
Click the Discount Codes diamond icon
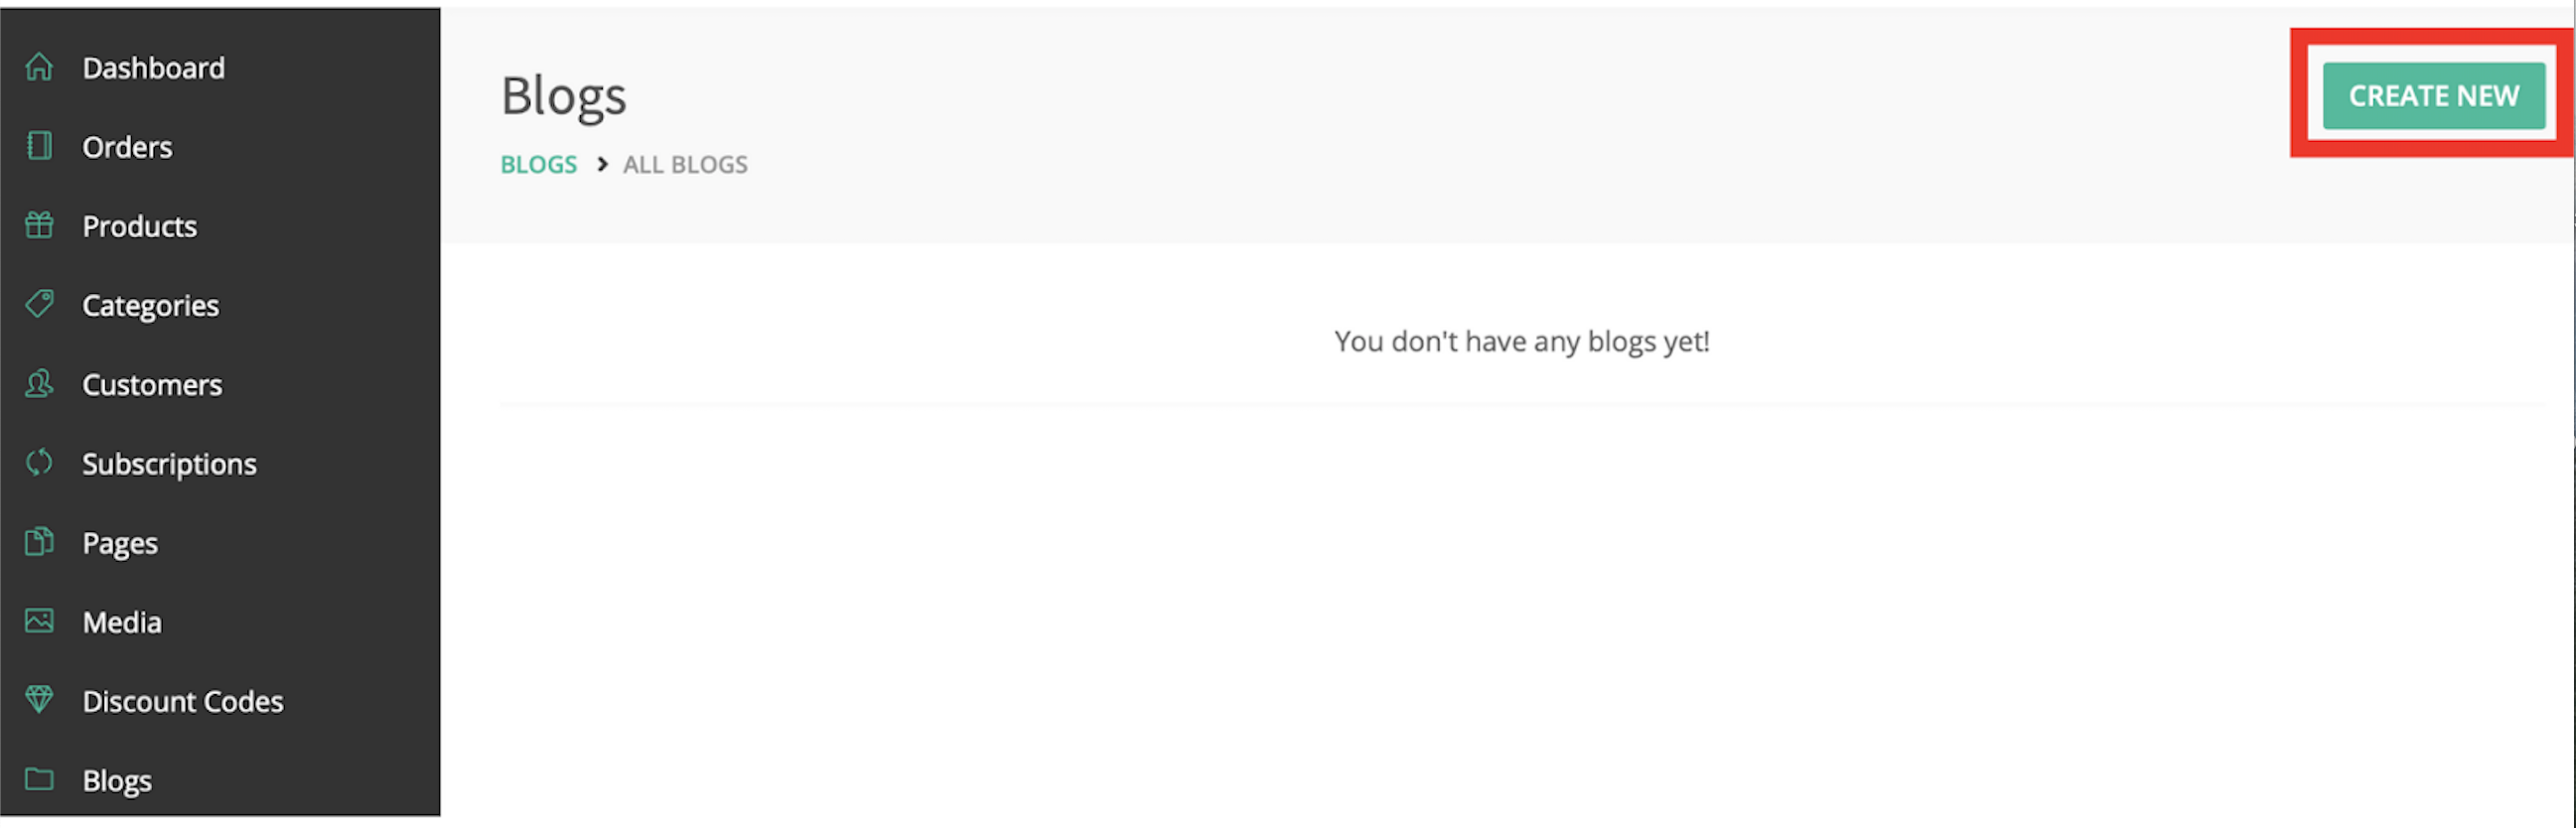coord(39,700)
